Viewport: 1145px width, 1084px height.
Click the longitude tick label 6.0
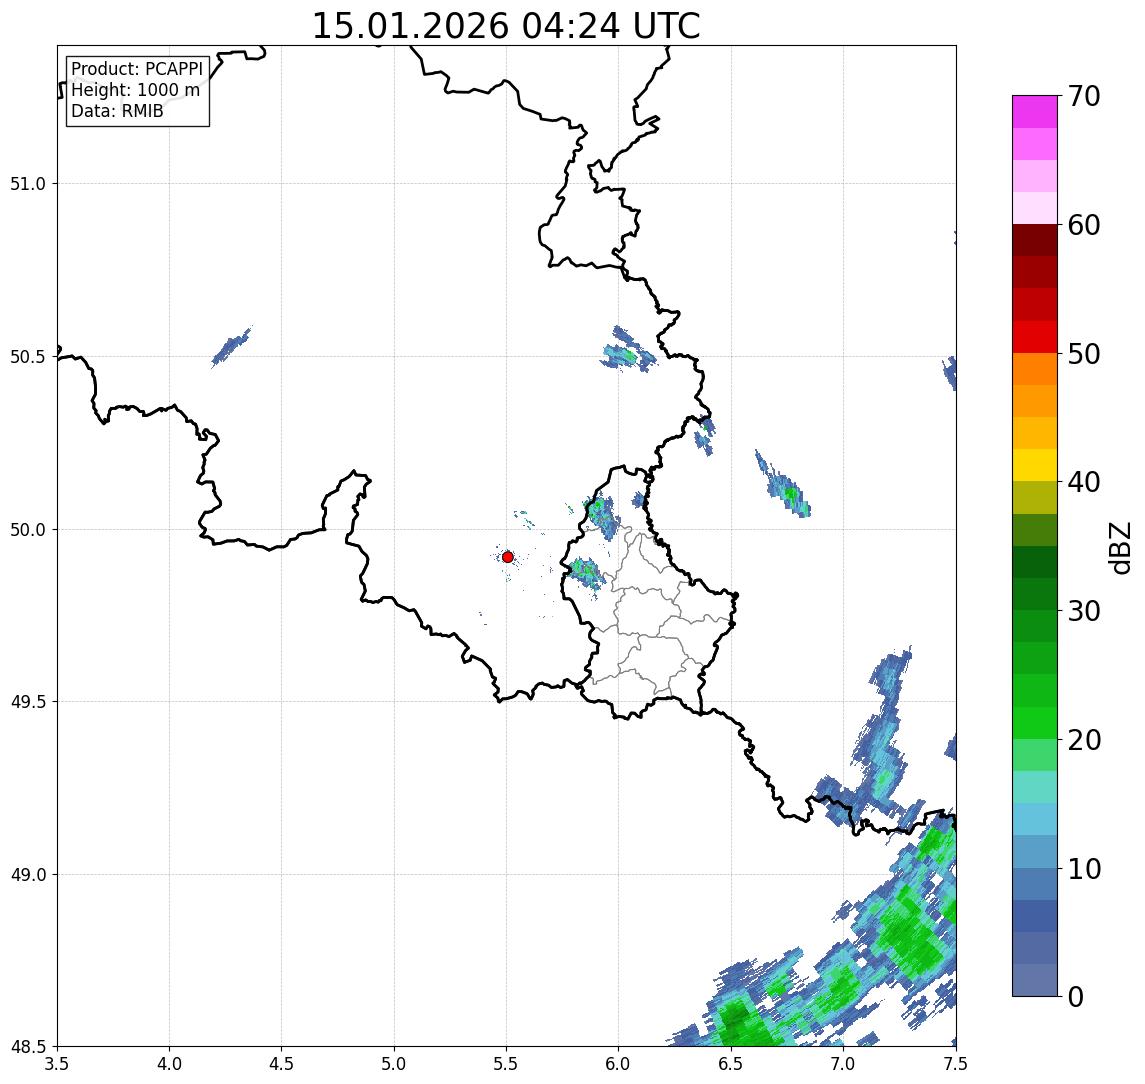(619, 1064)
